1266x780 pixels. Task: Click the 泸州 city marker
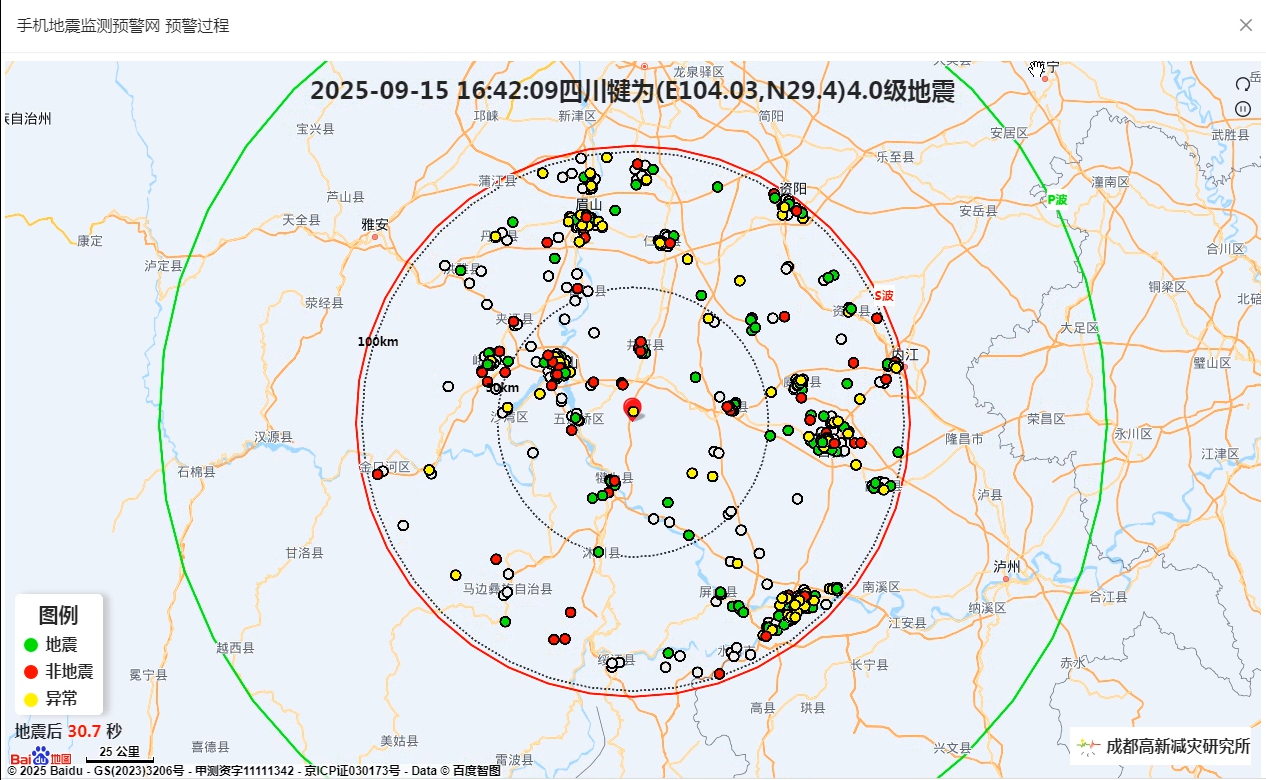(x=1007, y=578)
